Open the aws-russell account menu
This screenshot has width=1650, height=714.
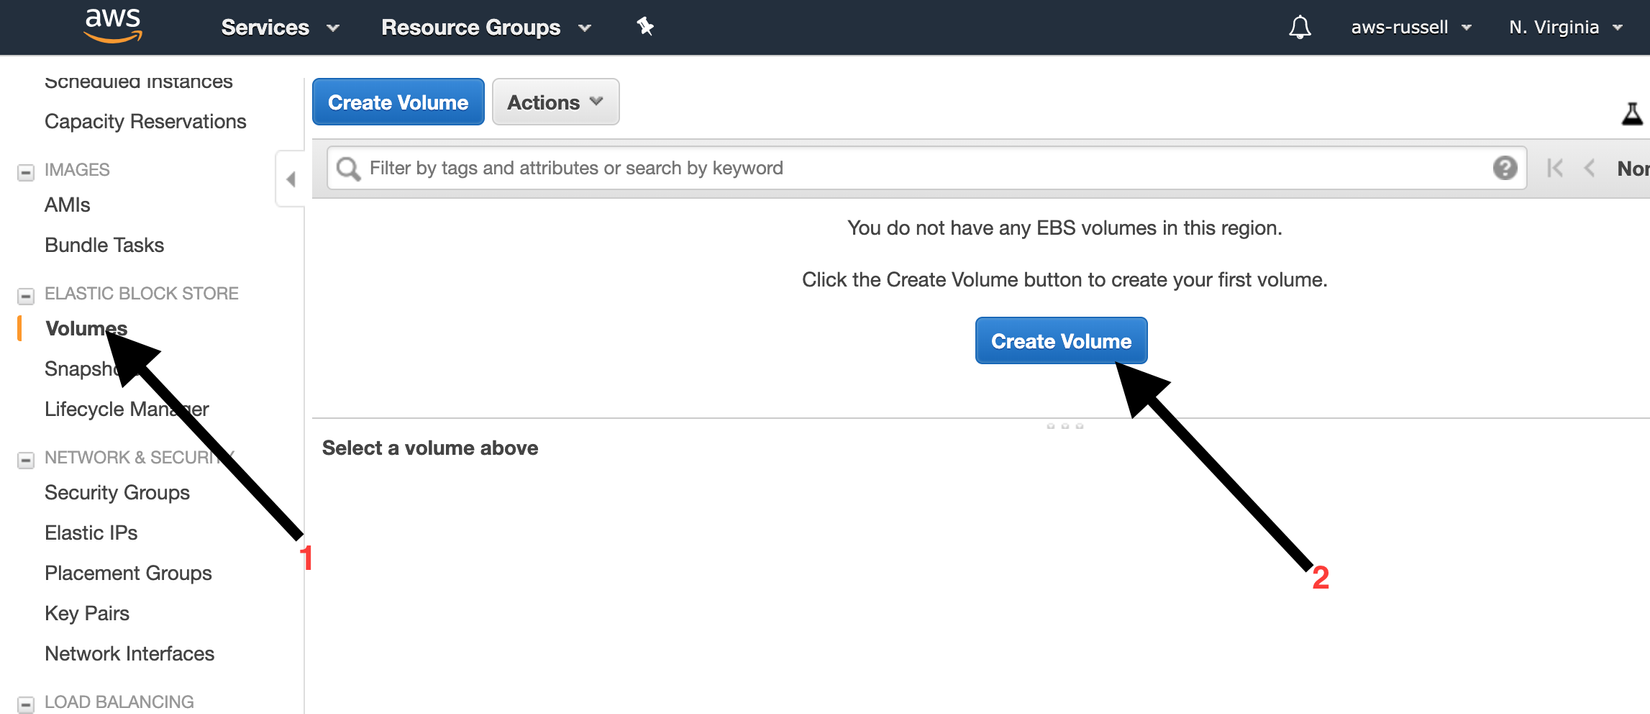coord(1410,27)
